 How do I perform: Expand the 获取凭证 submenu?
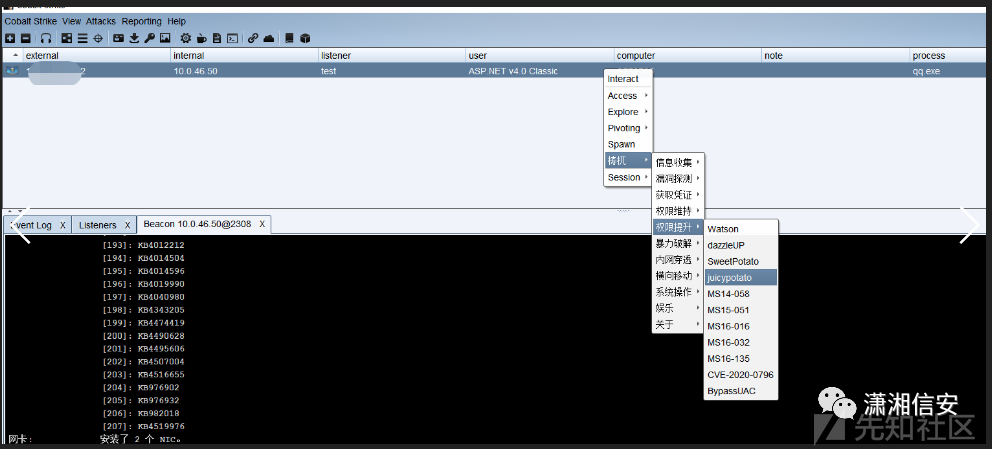pos(678,195)
